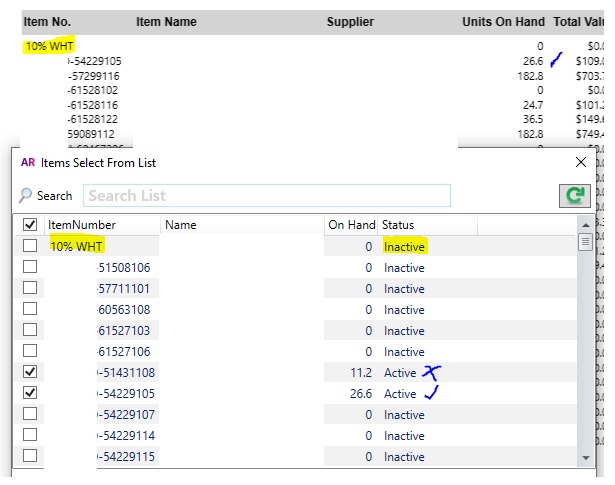Sort list by Name column header

(181, 225)
